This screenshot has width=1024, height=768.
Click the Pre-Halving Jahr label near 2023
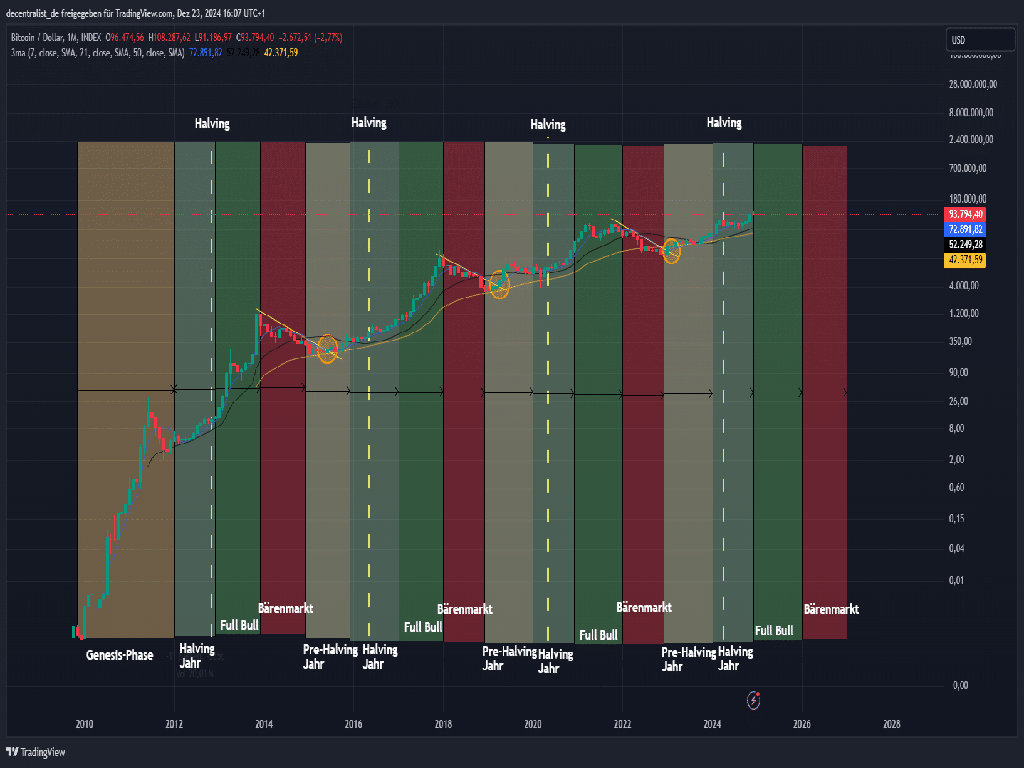[x=688, y=658]
